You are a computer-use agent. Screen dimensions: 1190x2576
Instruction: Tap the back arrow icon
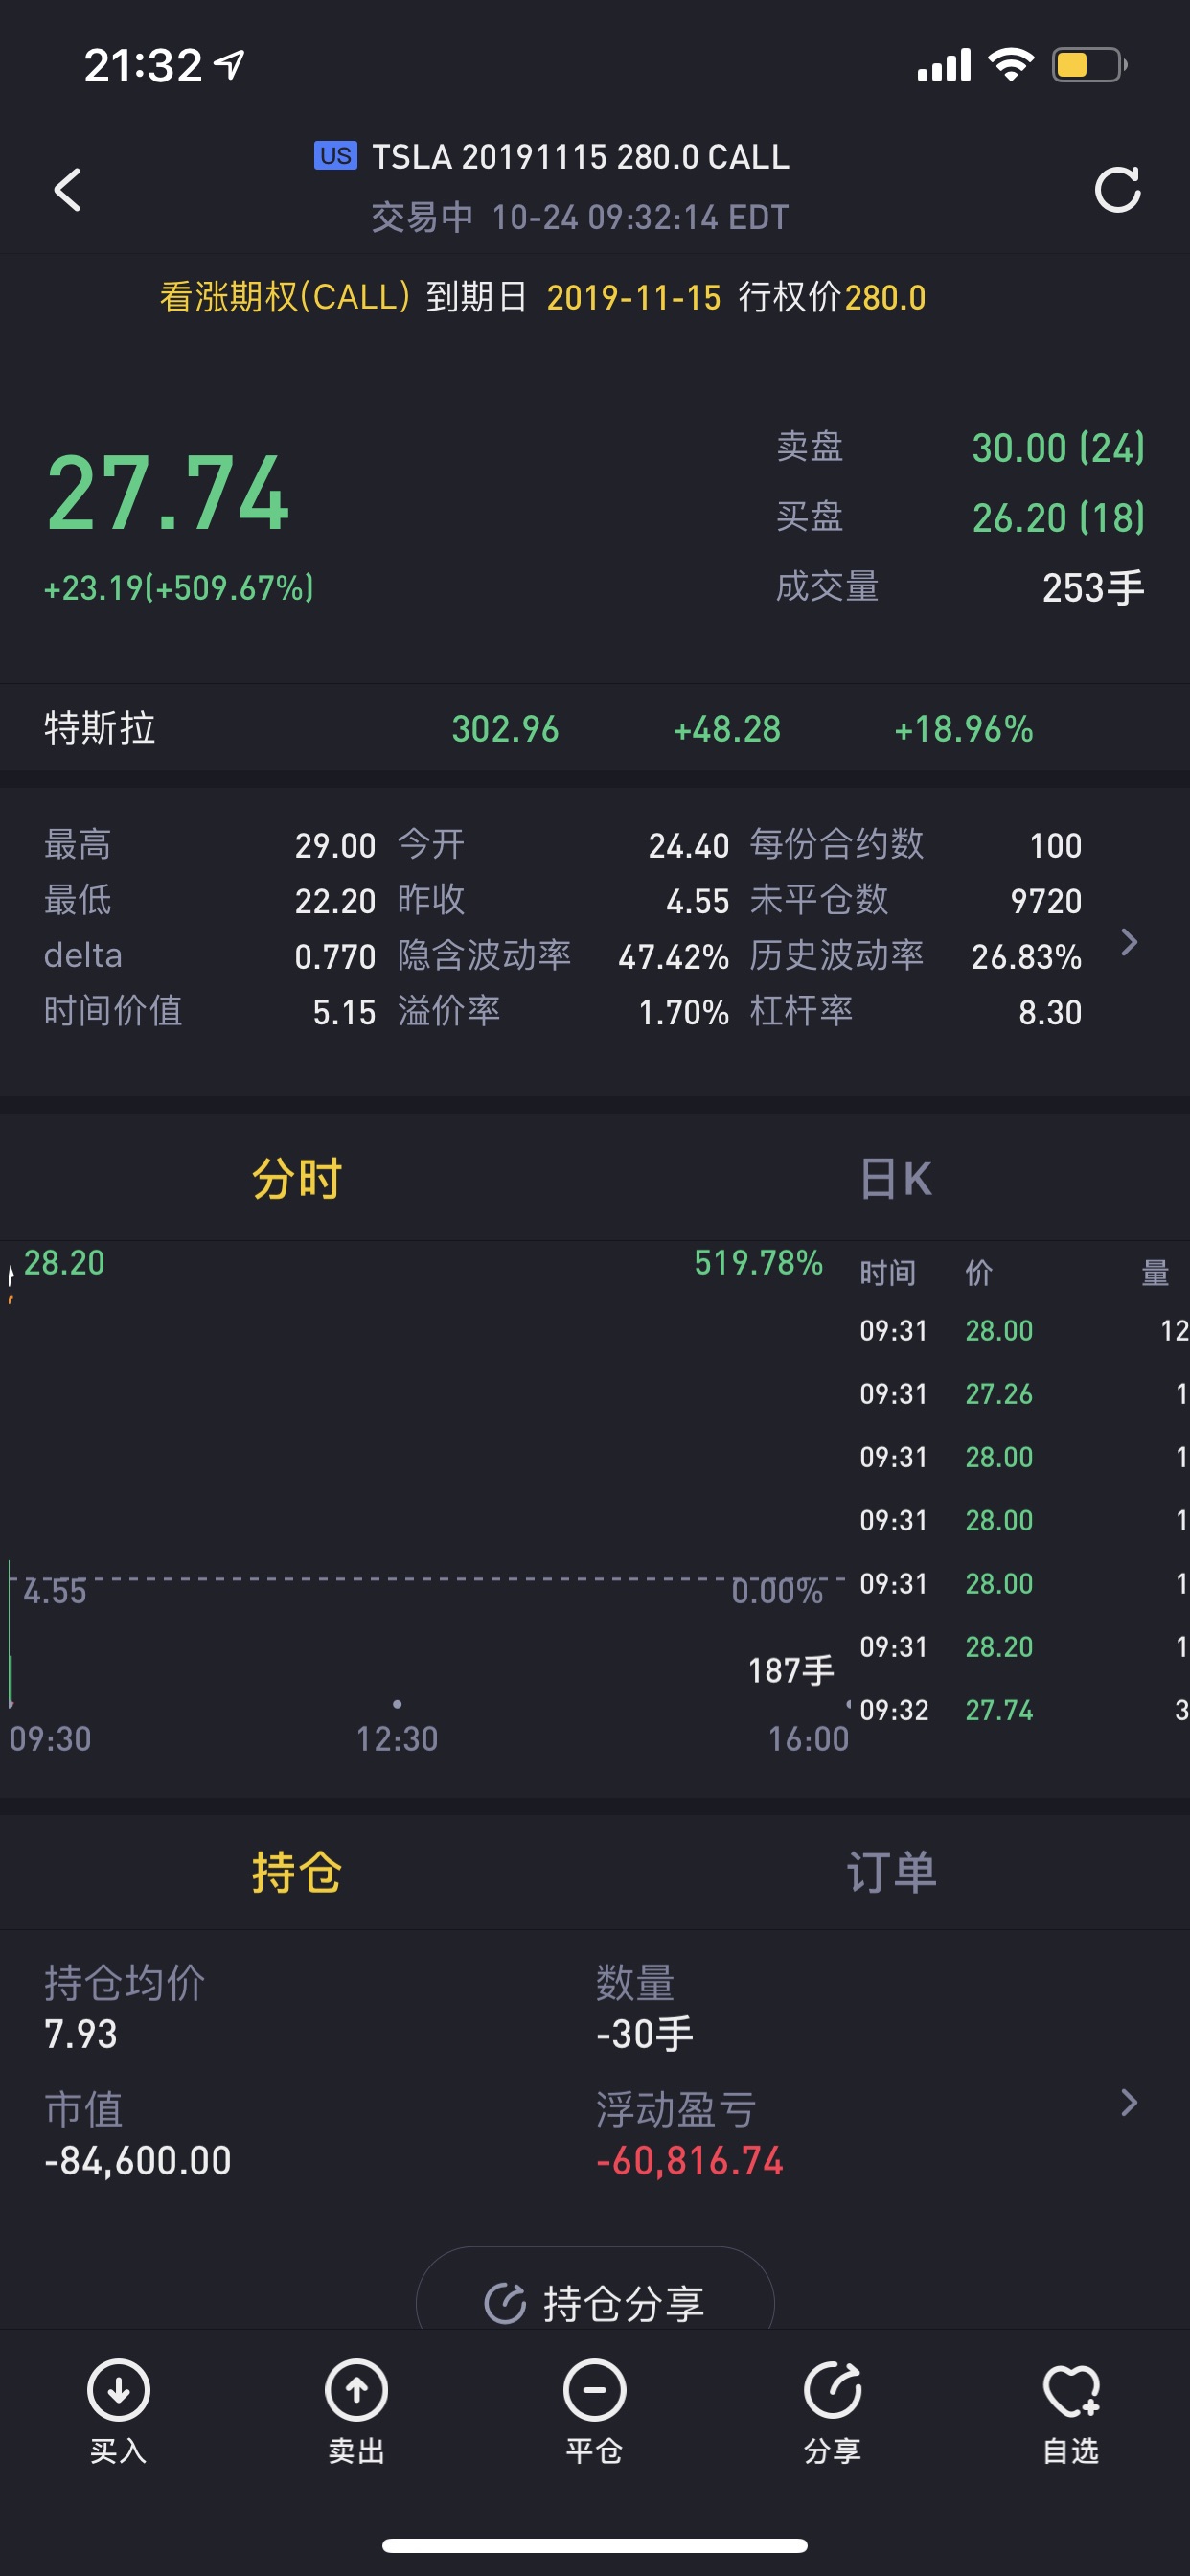(x=67, y=190)
